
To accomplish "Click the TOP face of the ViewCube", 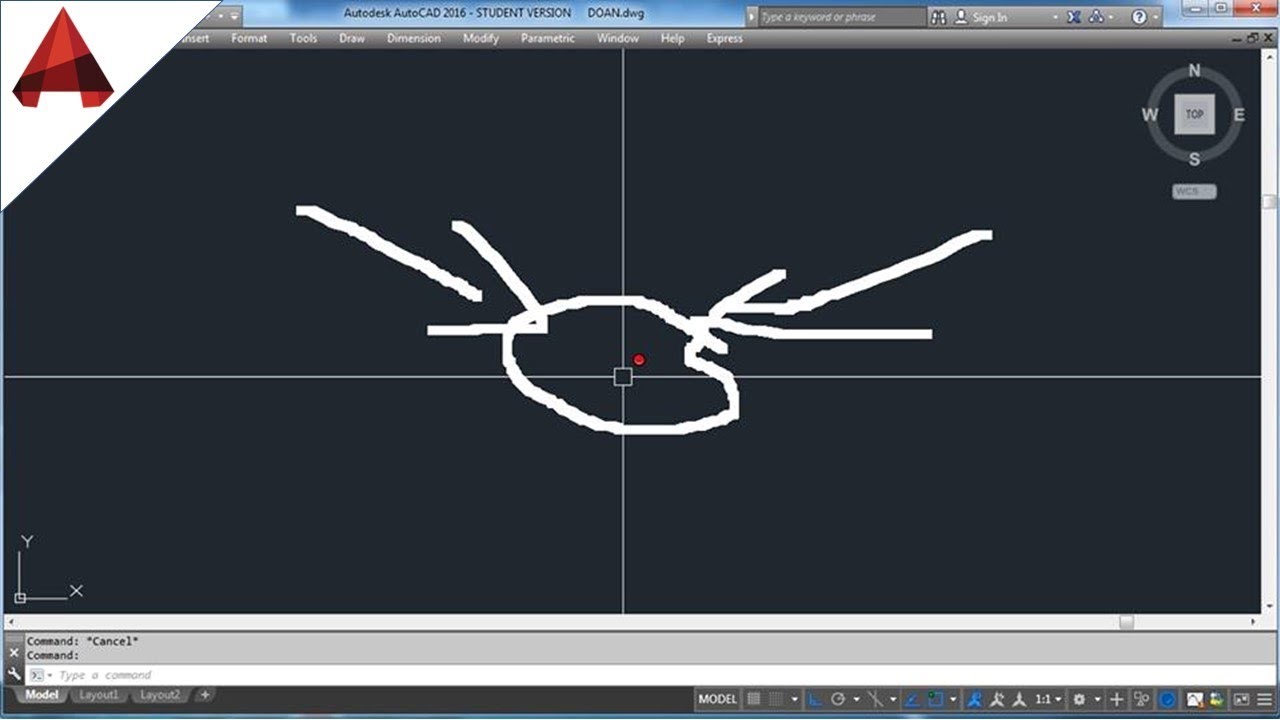I will coord(1195,114).
